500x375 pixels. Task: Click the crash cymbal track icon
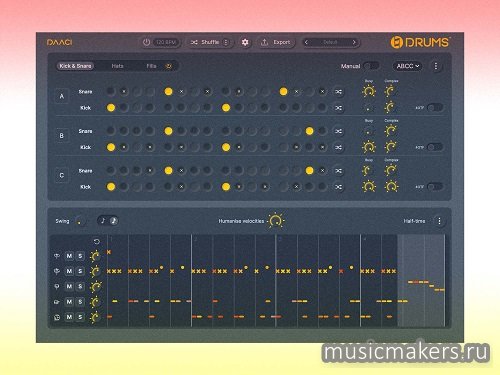[57, 256]
